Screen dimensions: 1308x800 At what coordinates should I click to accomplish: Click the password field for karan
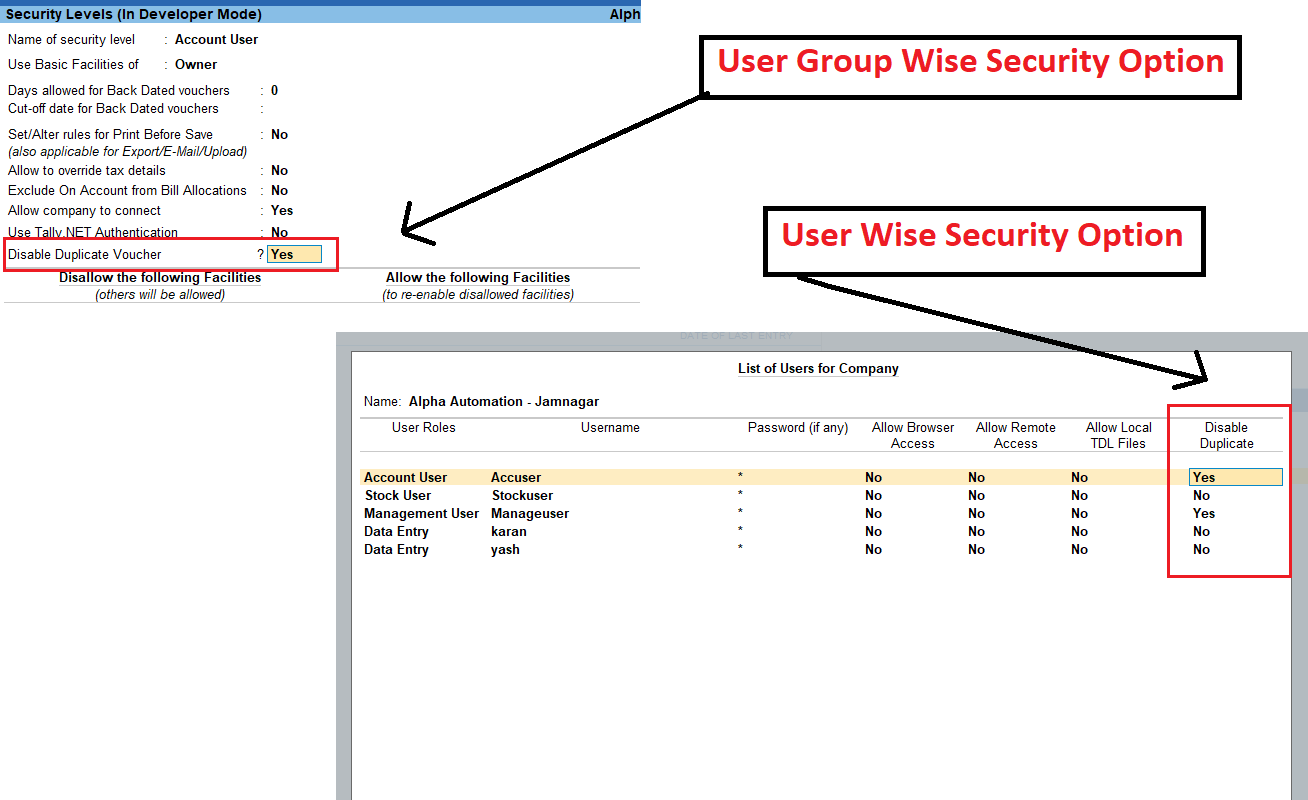[x=741, y=532]
